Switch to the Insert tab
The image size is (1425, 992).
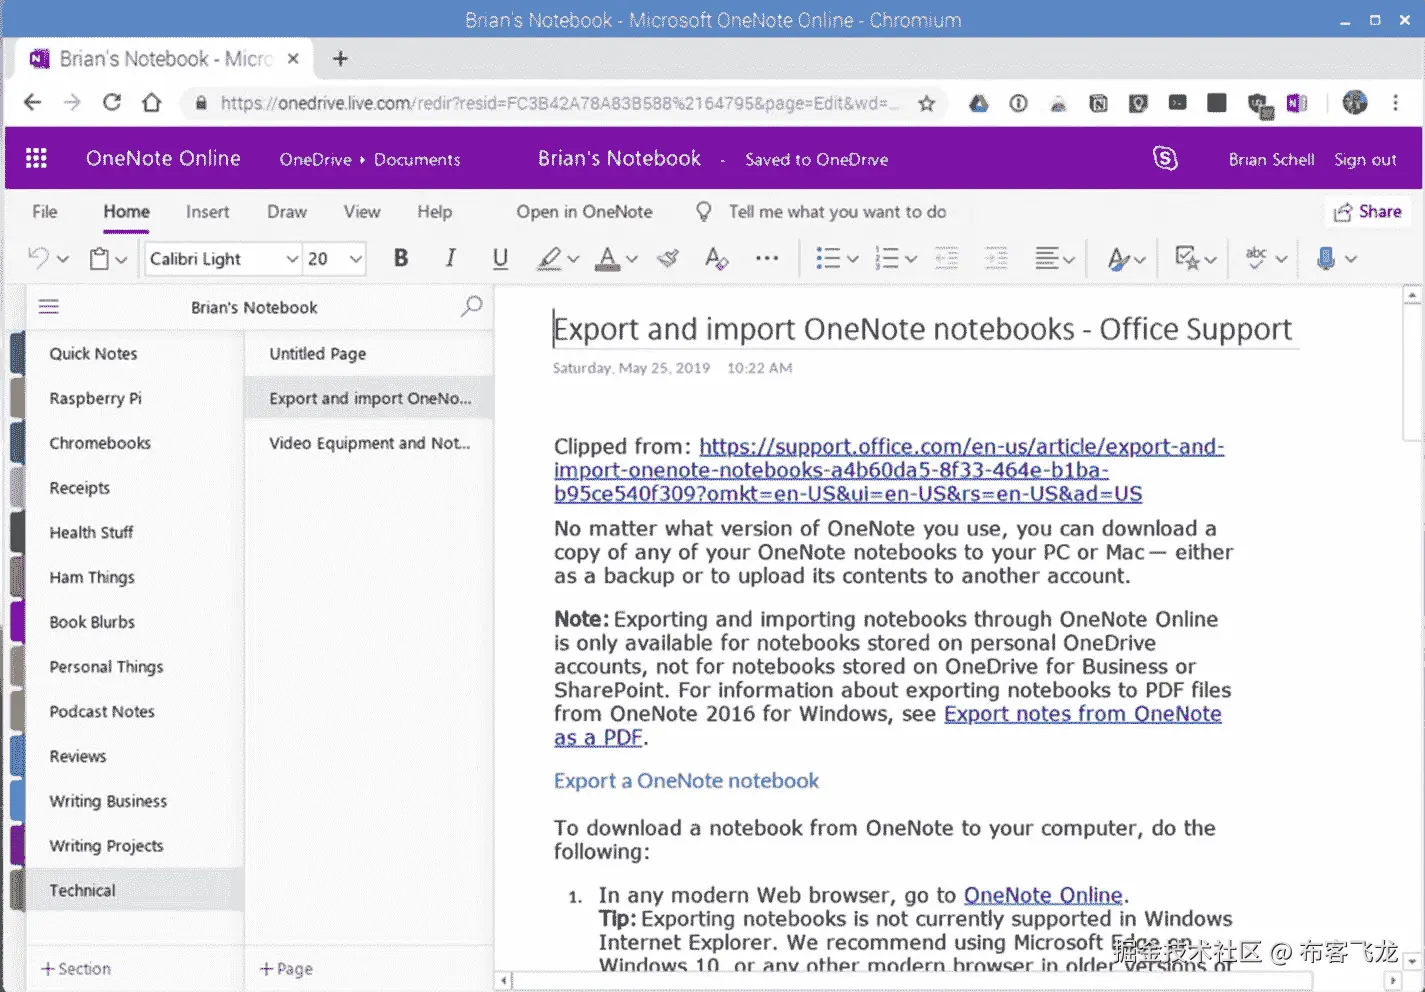pyautogui.click(x=207, y=212)
